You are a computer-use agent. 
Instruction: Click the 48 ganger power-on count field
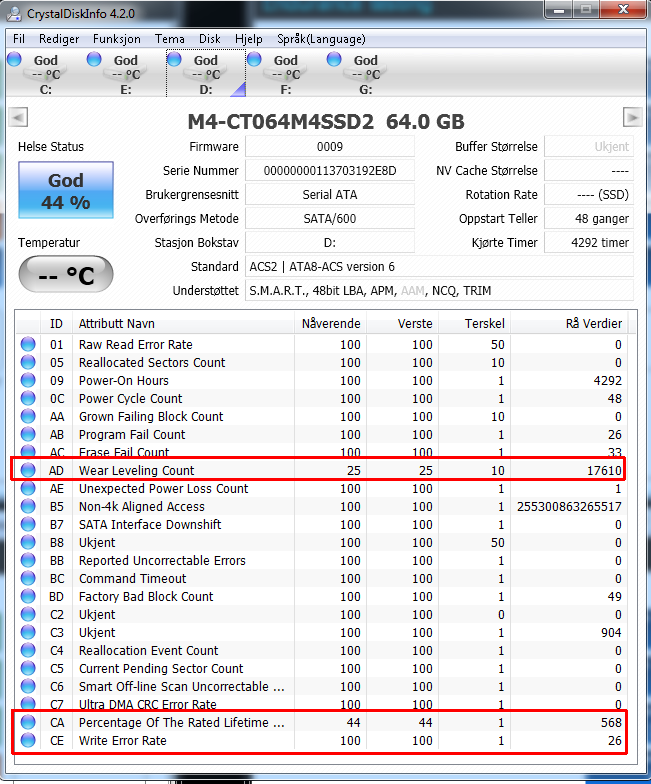(x=588, y=218)
